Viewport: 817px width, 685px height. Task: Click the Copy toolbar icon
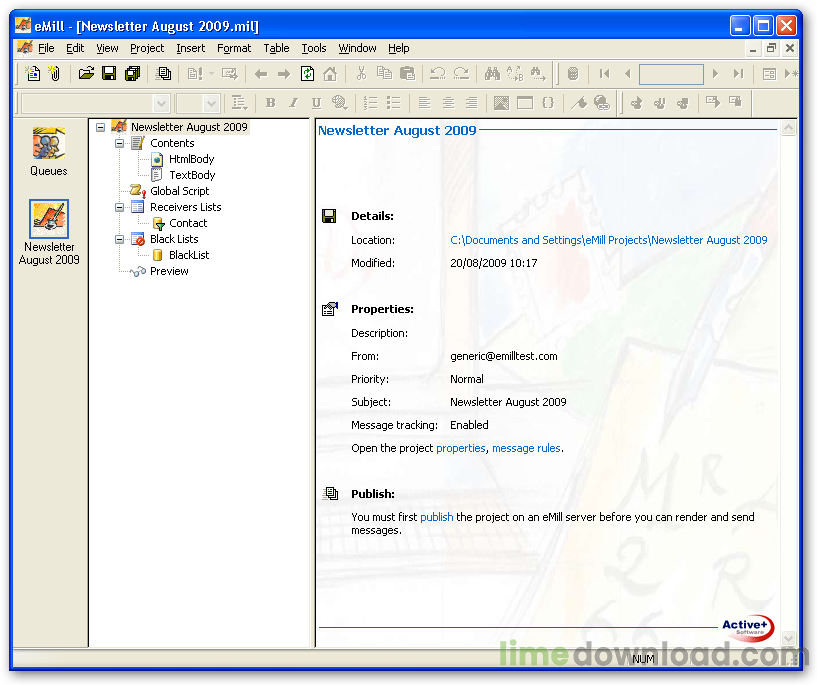384,74
